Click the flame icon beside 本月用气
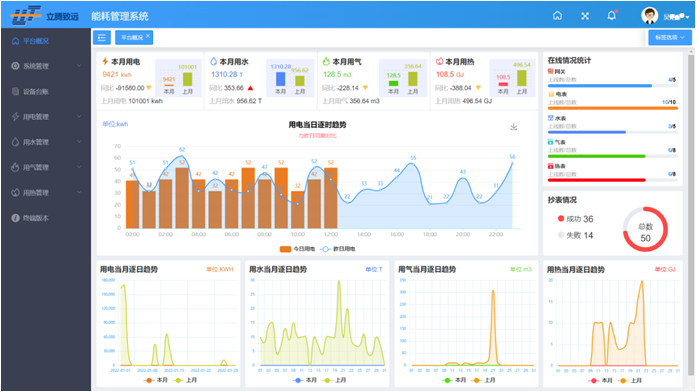This screenshot has height=392, width=696. [326, 61]
